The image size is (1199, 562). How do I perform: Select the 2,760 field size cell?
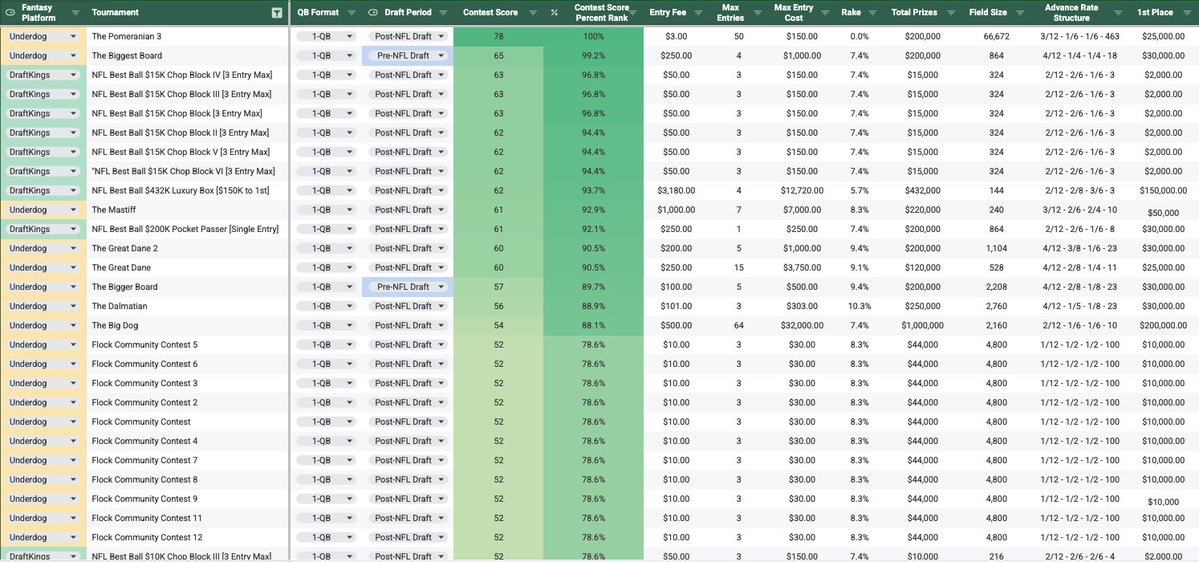[x=996, y=306]
